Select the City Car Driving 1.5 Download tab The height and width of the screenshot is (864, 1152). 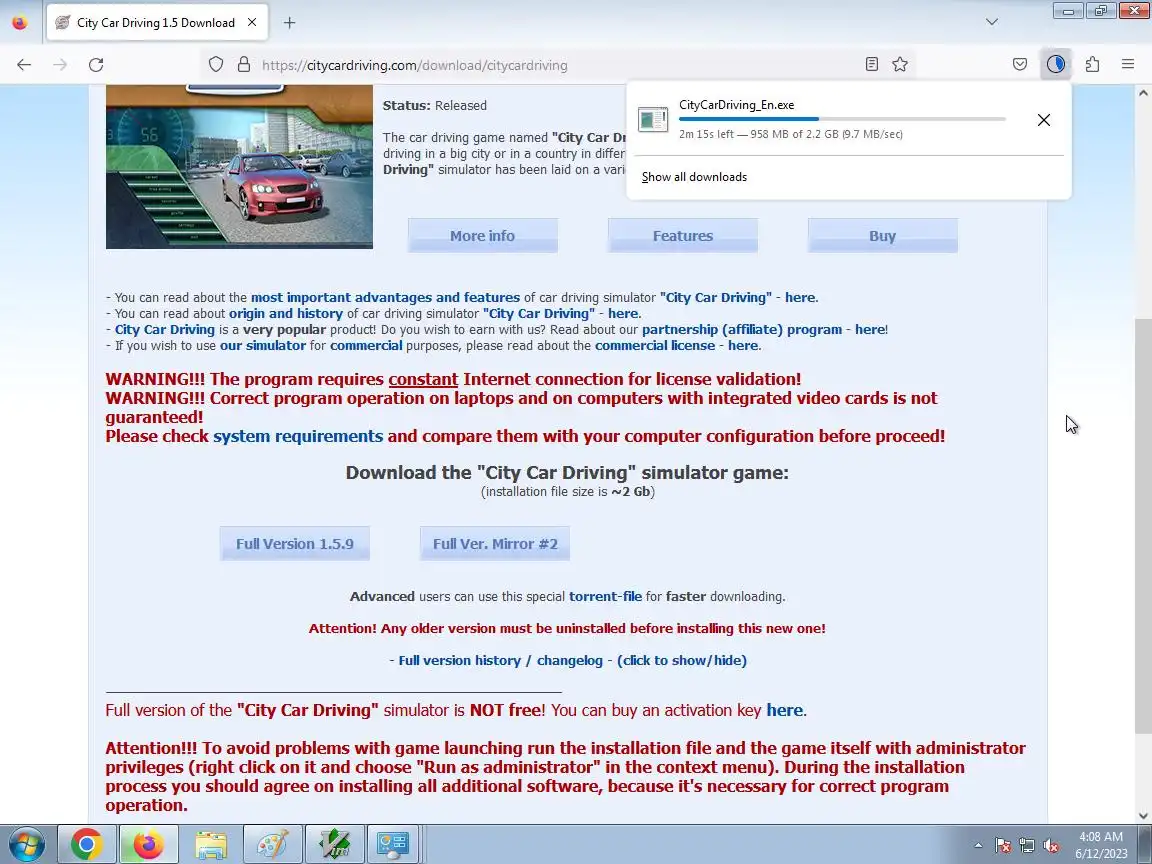[156, 23]
